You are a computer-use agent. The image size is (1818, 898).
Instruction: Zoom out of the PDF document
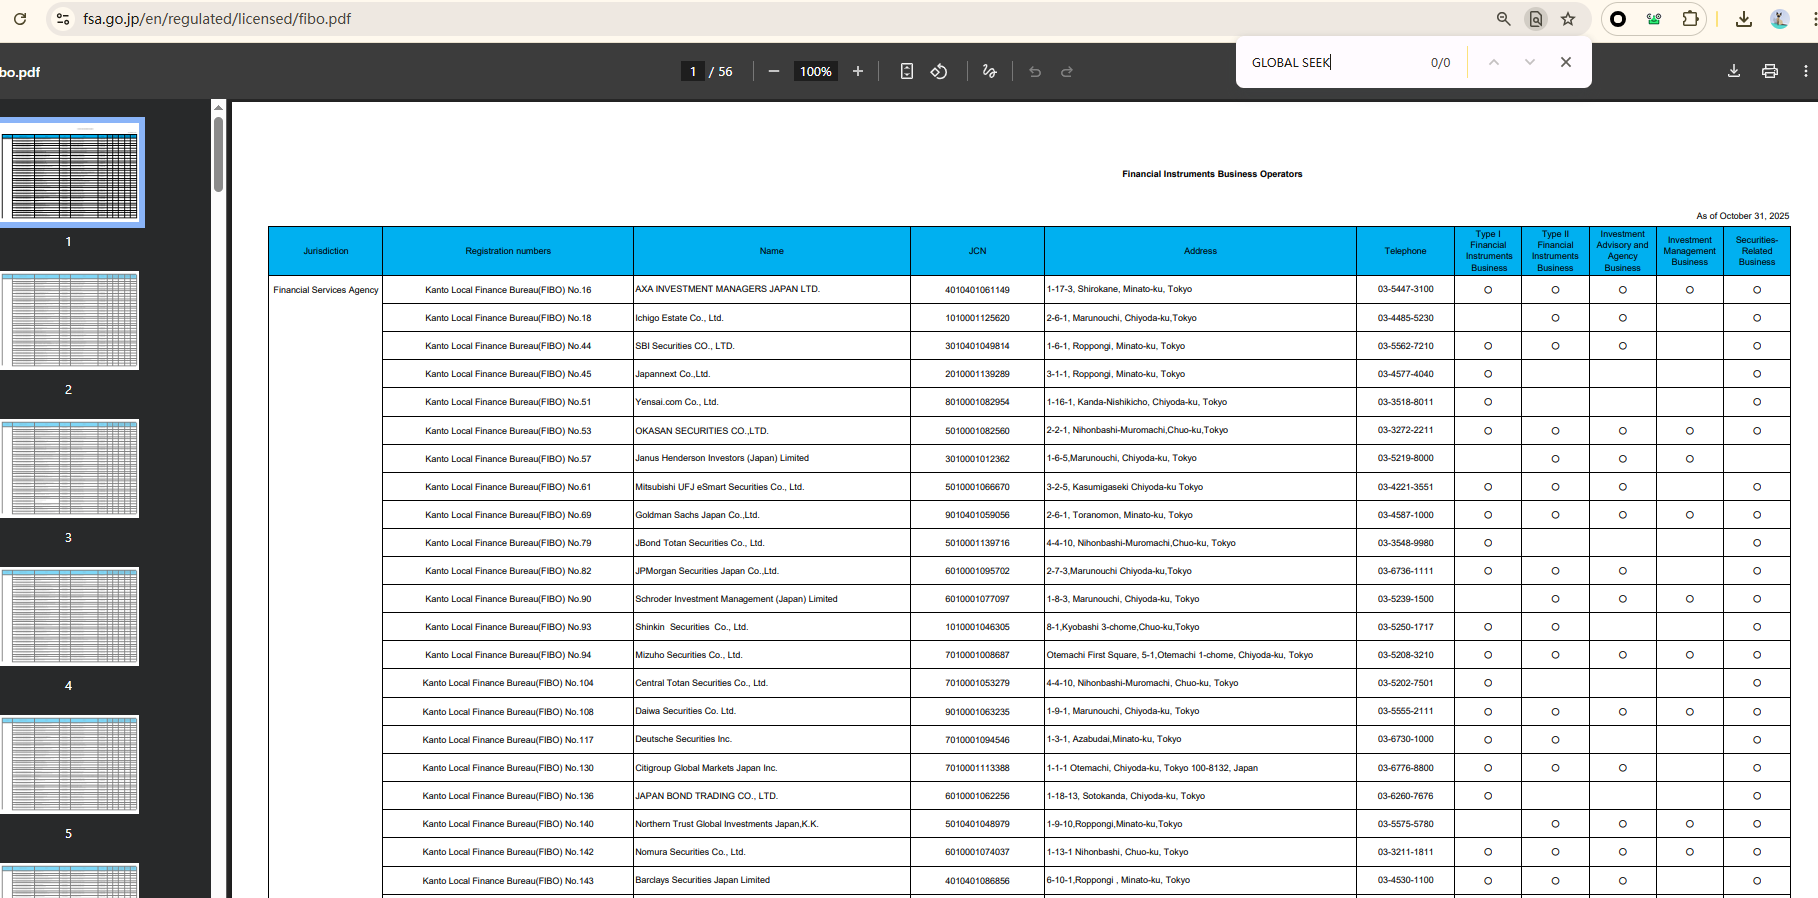[x=773, y=71]
